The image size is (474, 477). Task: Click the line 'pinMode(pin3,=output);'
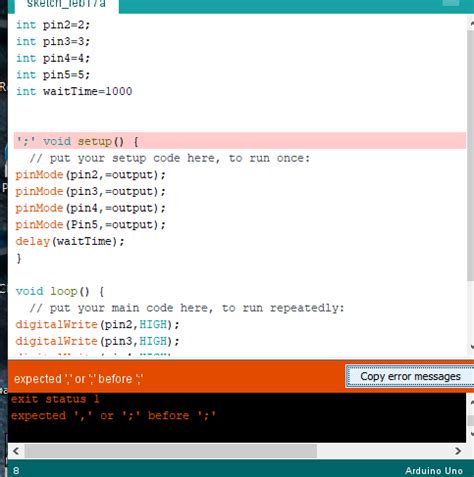click(x=90, y=191)
